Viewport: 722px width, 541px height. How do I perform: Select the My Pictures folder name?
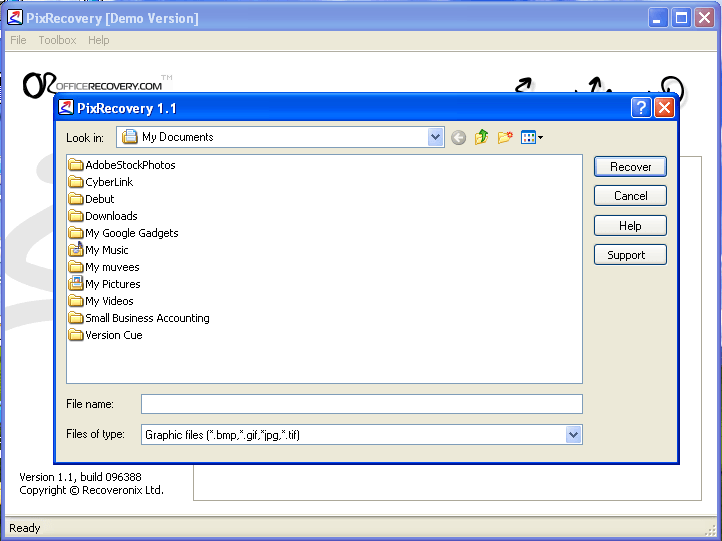pos(113,284)
